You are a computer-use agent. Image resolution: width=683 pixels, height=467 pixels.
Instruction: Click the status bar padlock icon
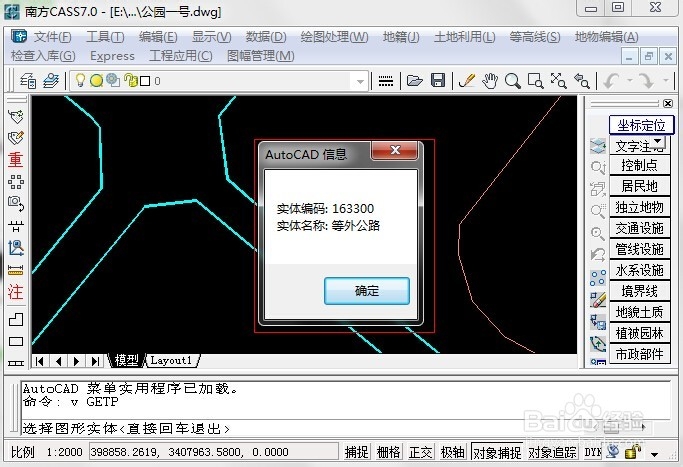click(633, 451)
